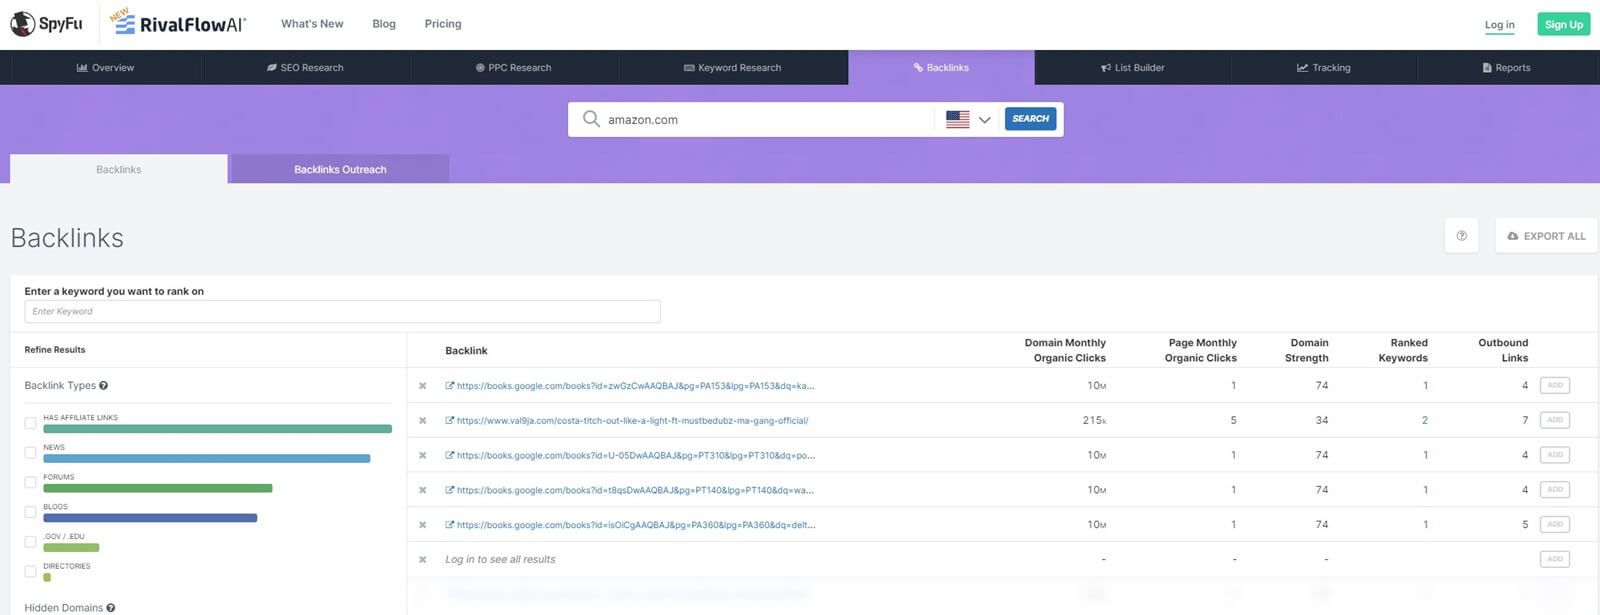Remove the val9ja.com backlink row

coord(422,421)
